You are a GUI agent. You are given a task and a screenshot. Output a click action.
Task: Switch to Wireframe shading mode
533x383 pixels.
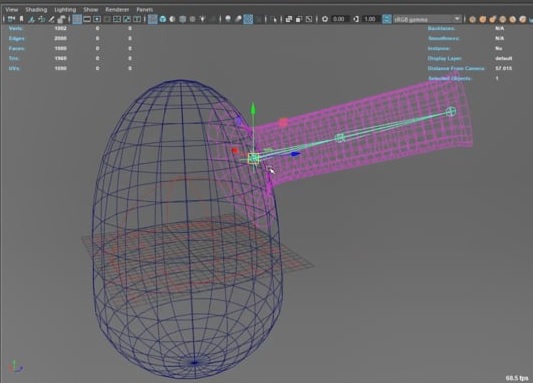pyautogui.click(x=153, y=19)
